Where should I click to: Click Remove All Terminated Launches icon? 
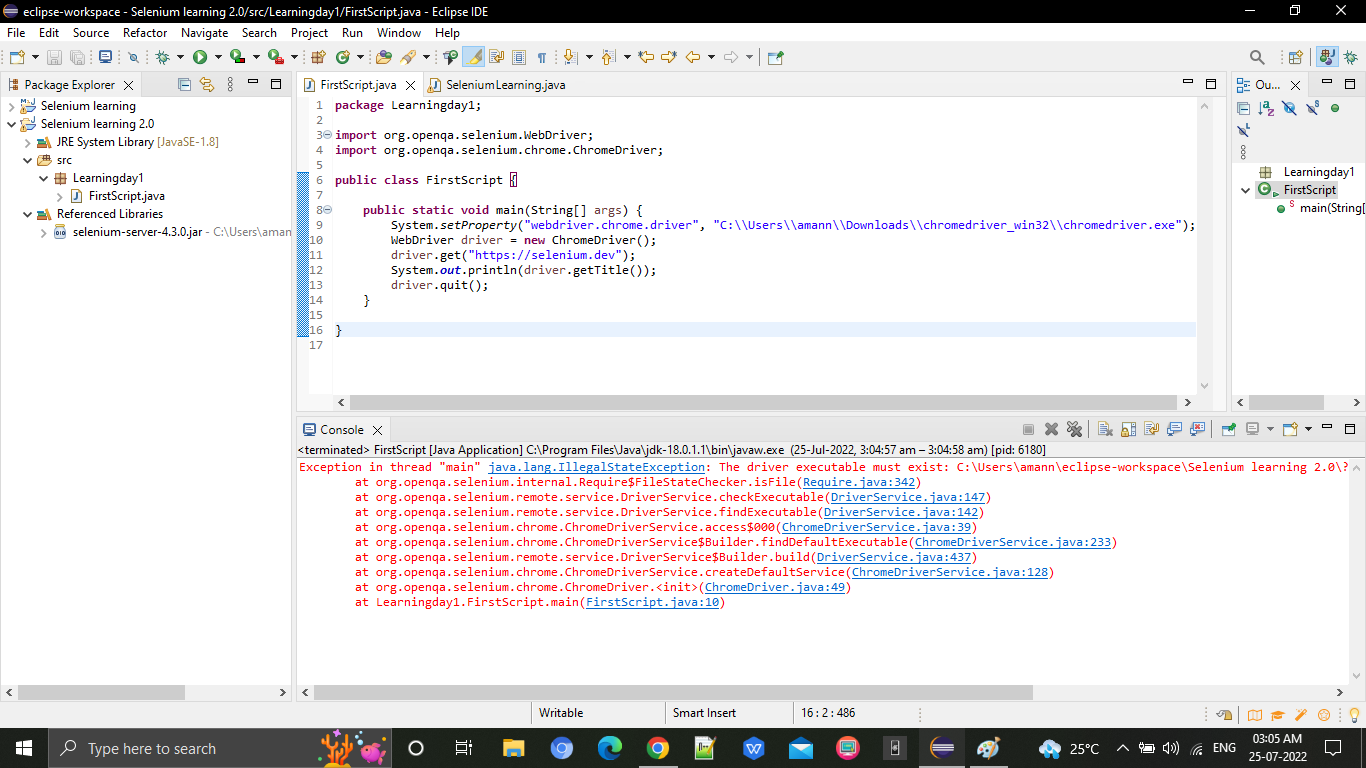pos(1074,429)
